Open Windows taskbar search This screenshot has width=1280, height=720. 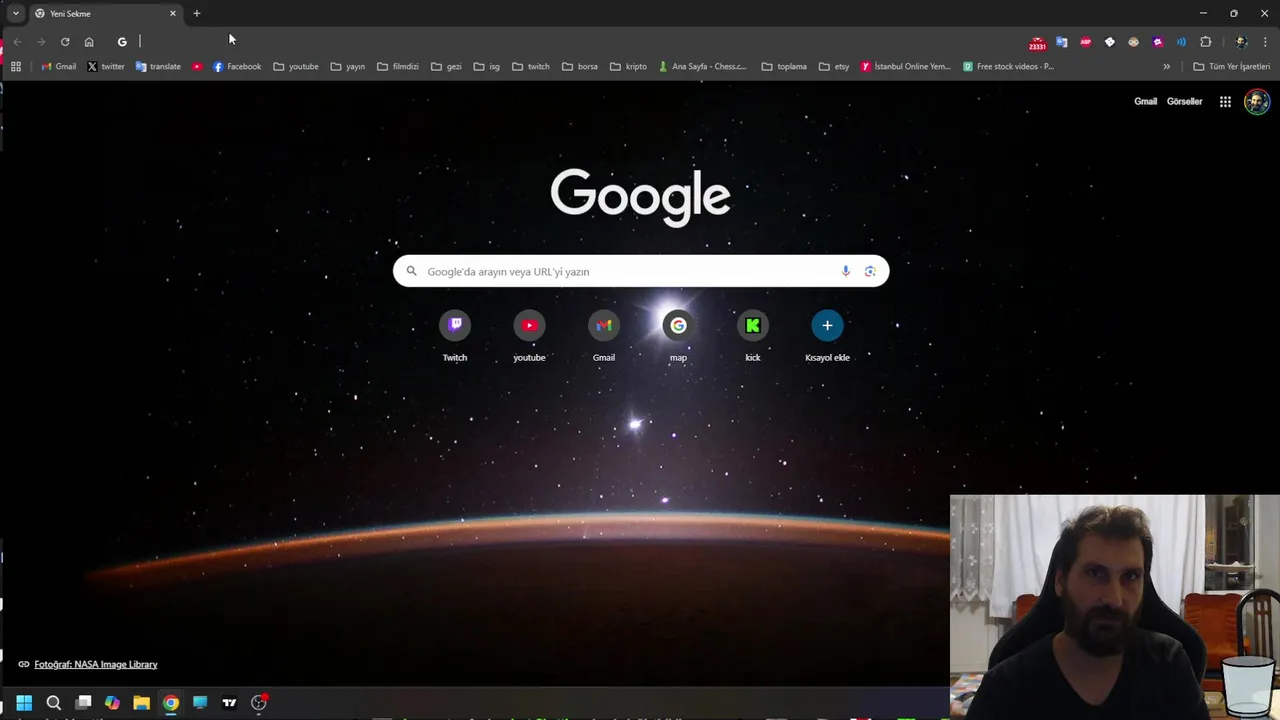click(x=54, y=703)
